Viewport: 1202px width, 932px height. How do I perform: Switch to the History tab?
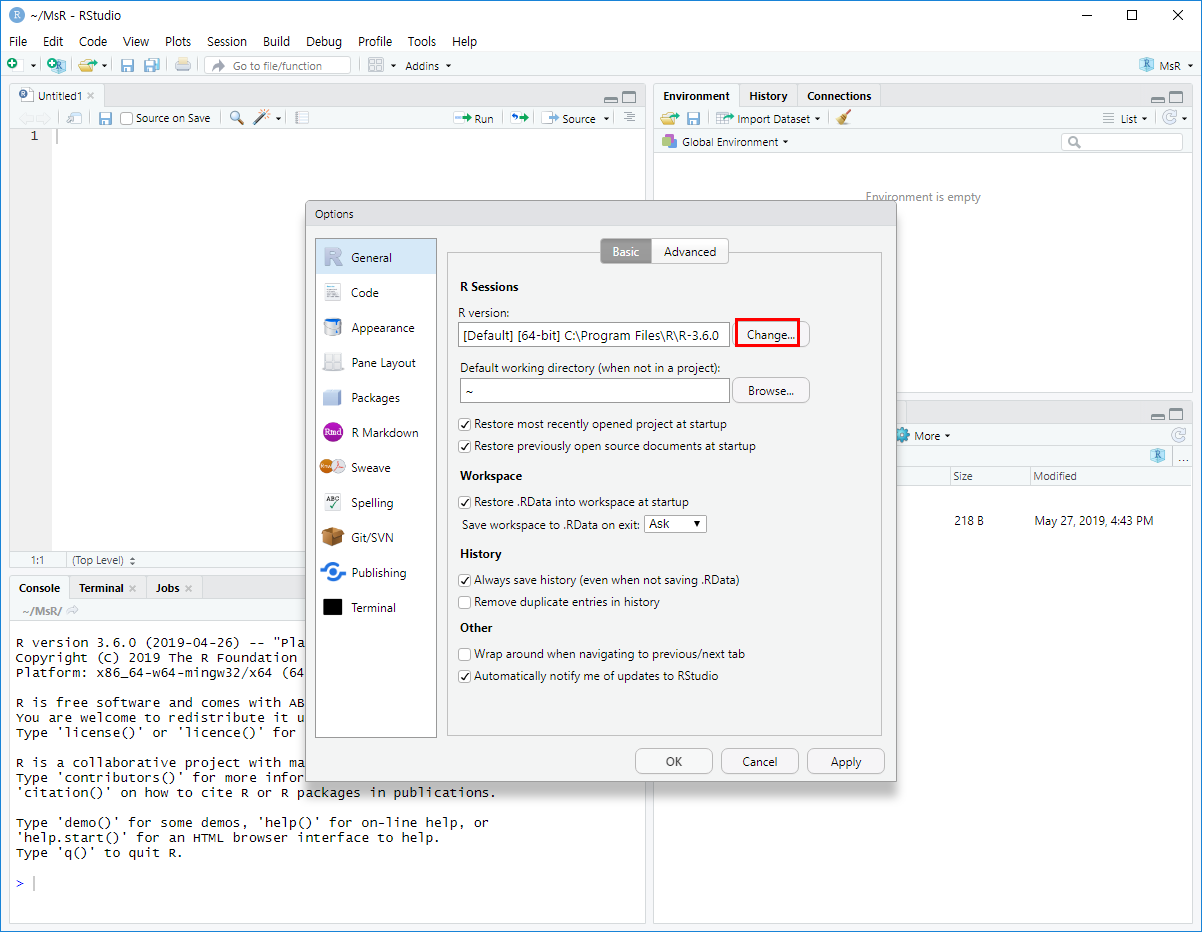[768, 96]
